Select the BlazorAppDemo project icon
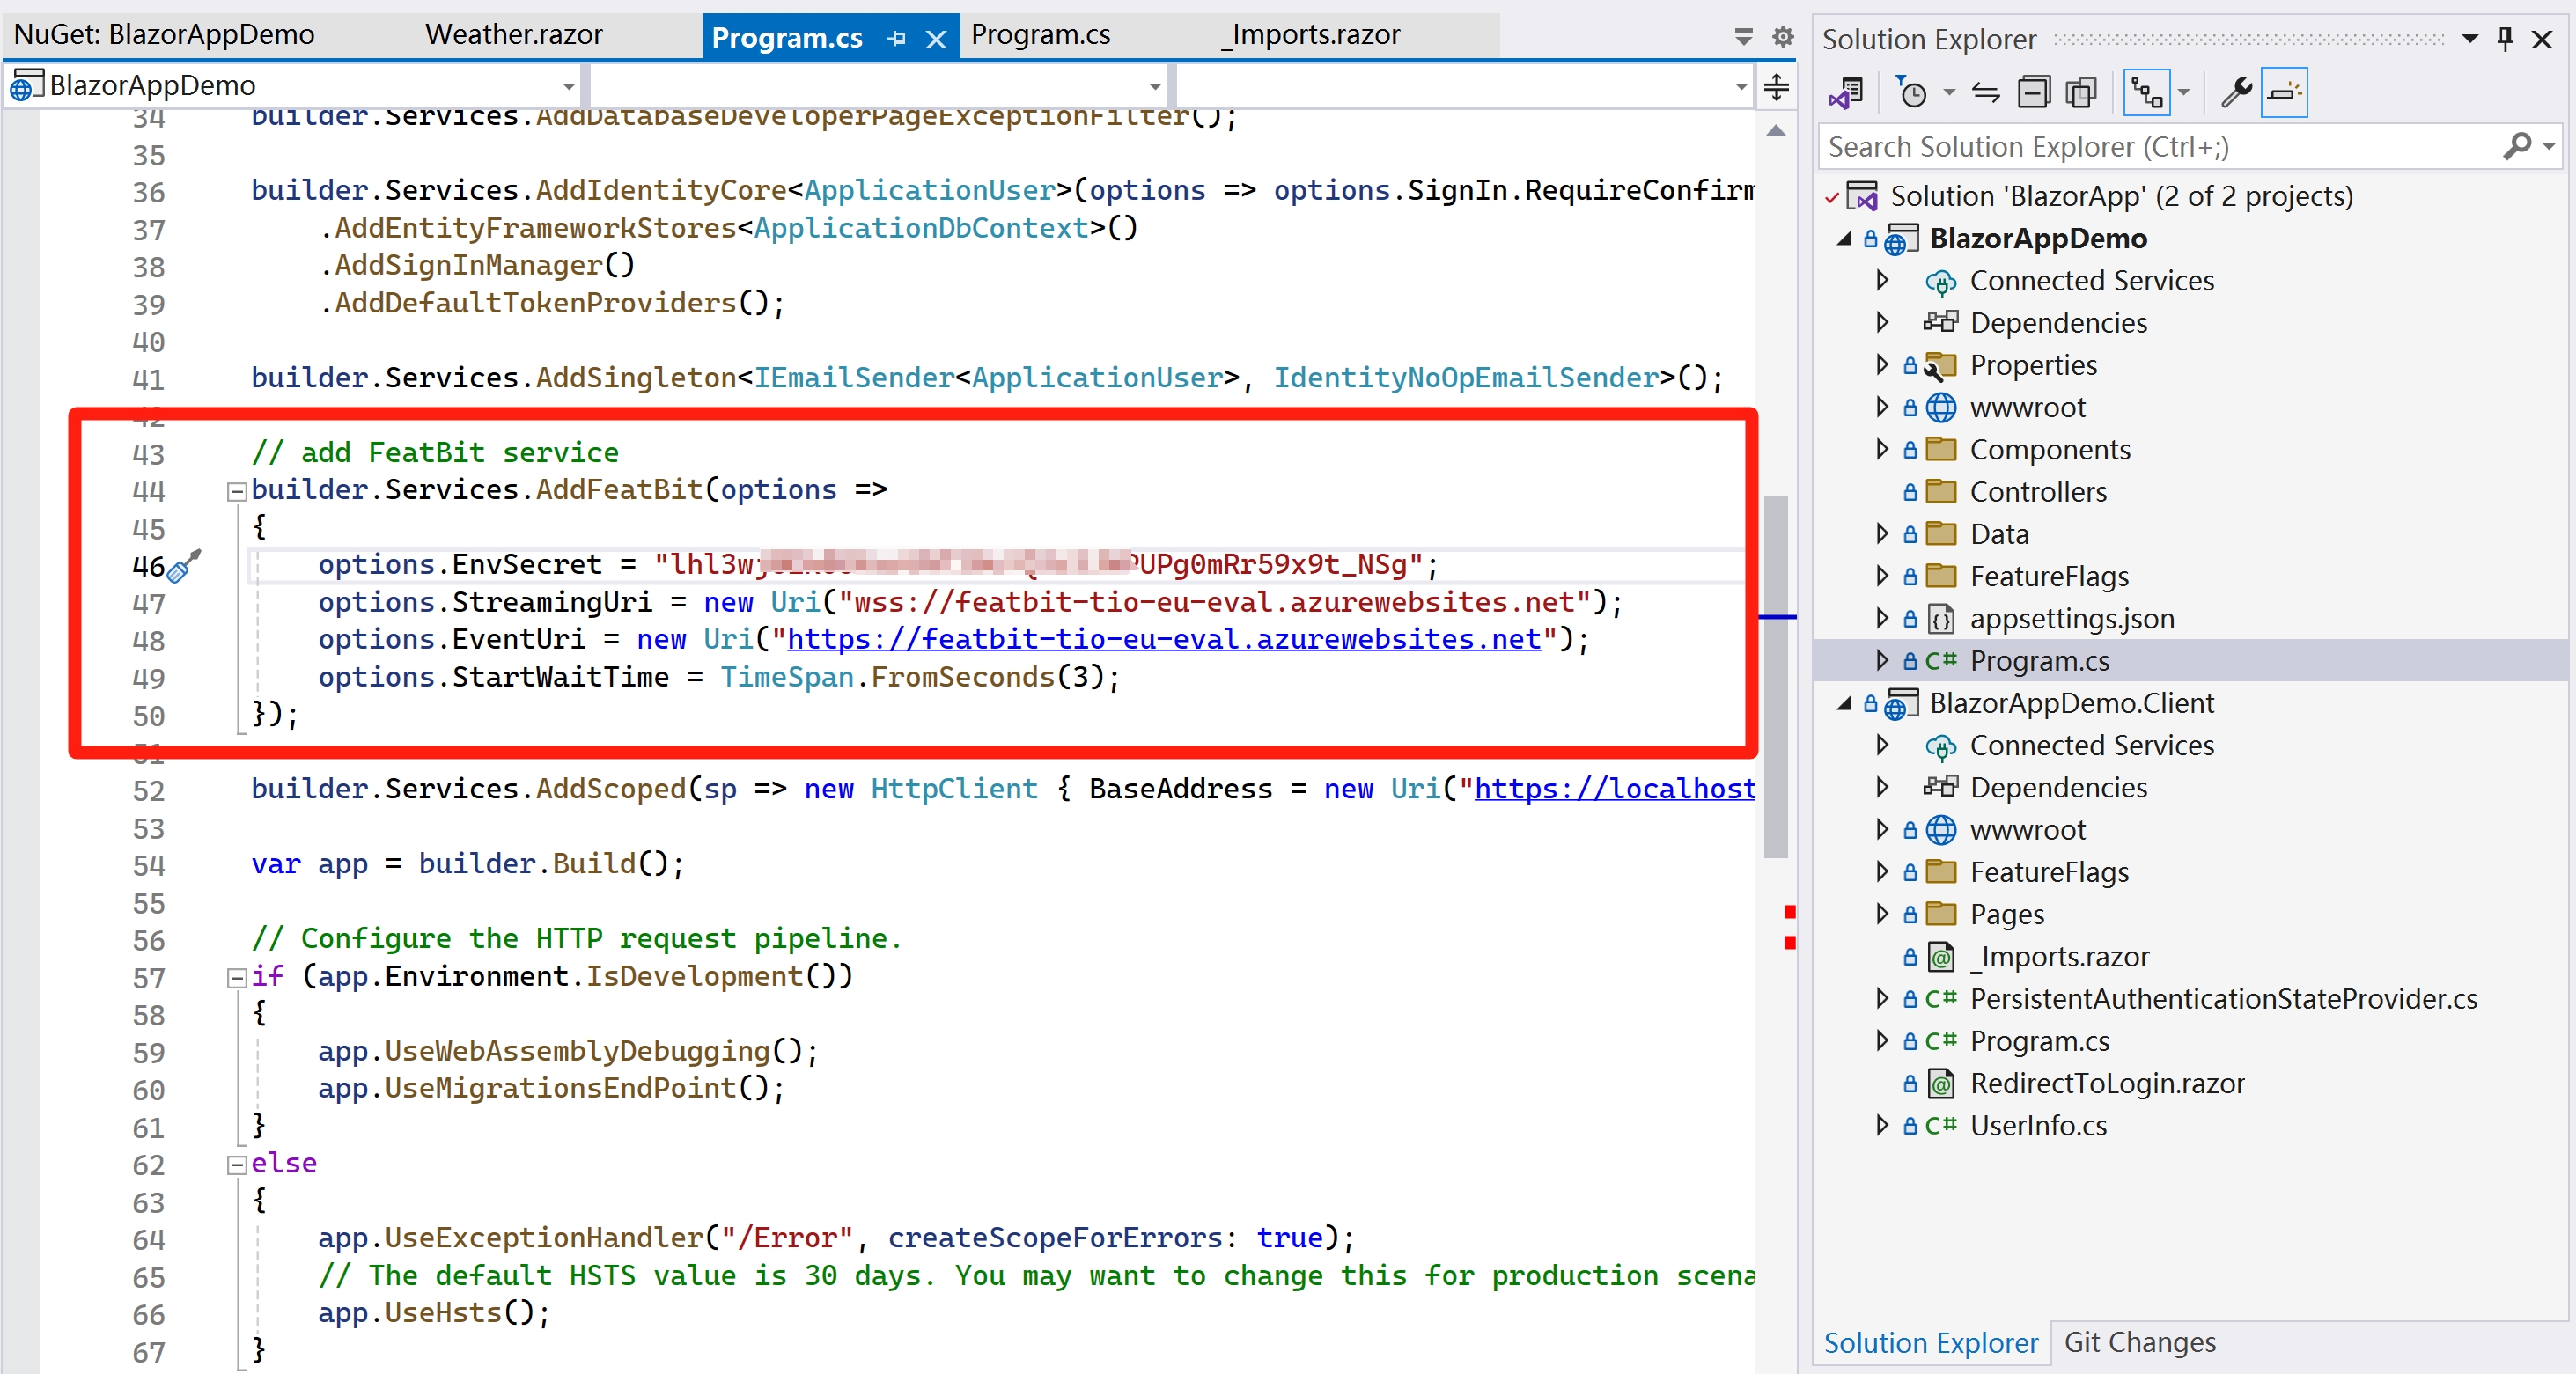The height and width of the screenshot is (1374, 2576). tap(1901, 240)
